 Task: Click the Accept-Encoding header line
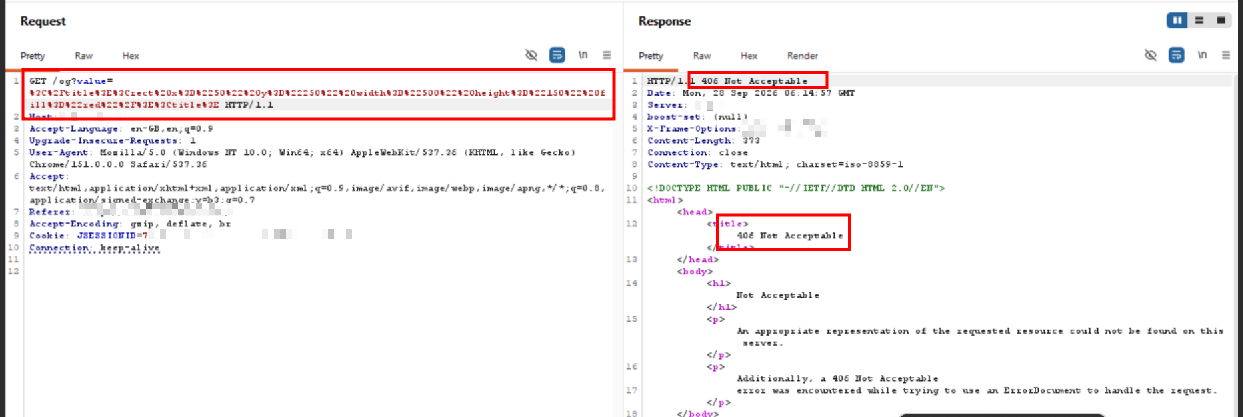point(128,224)
